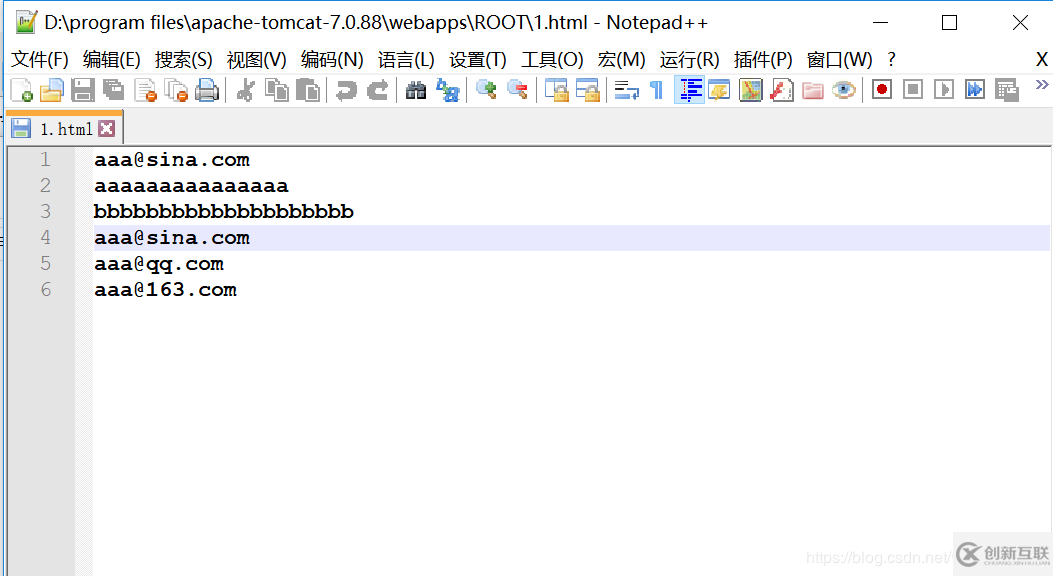This screenshot has width=1053, height=576.
Task: Toggle the Folder as Workspace icon
Action: (813, 89)
